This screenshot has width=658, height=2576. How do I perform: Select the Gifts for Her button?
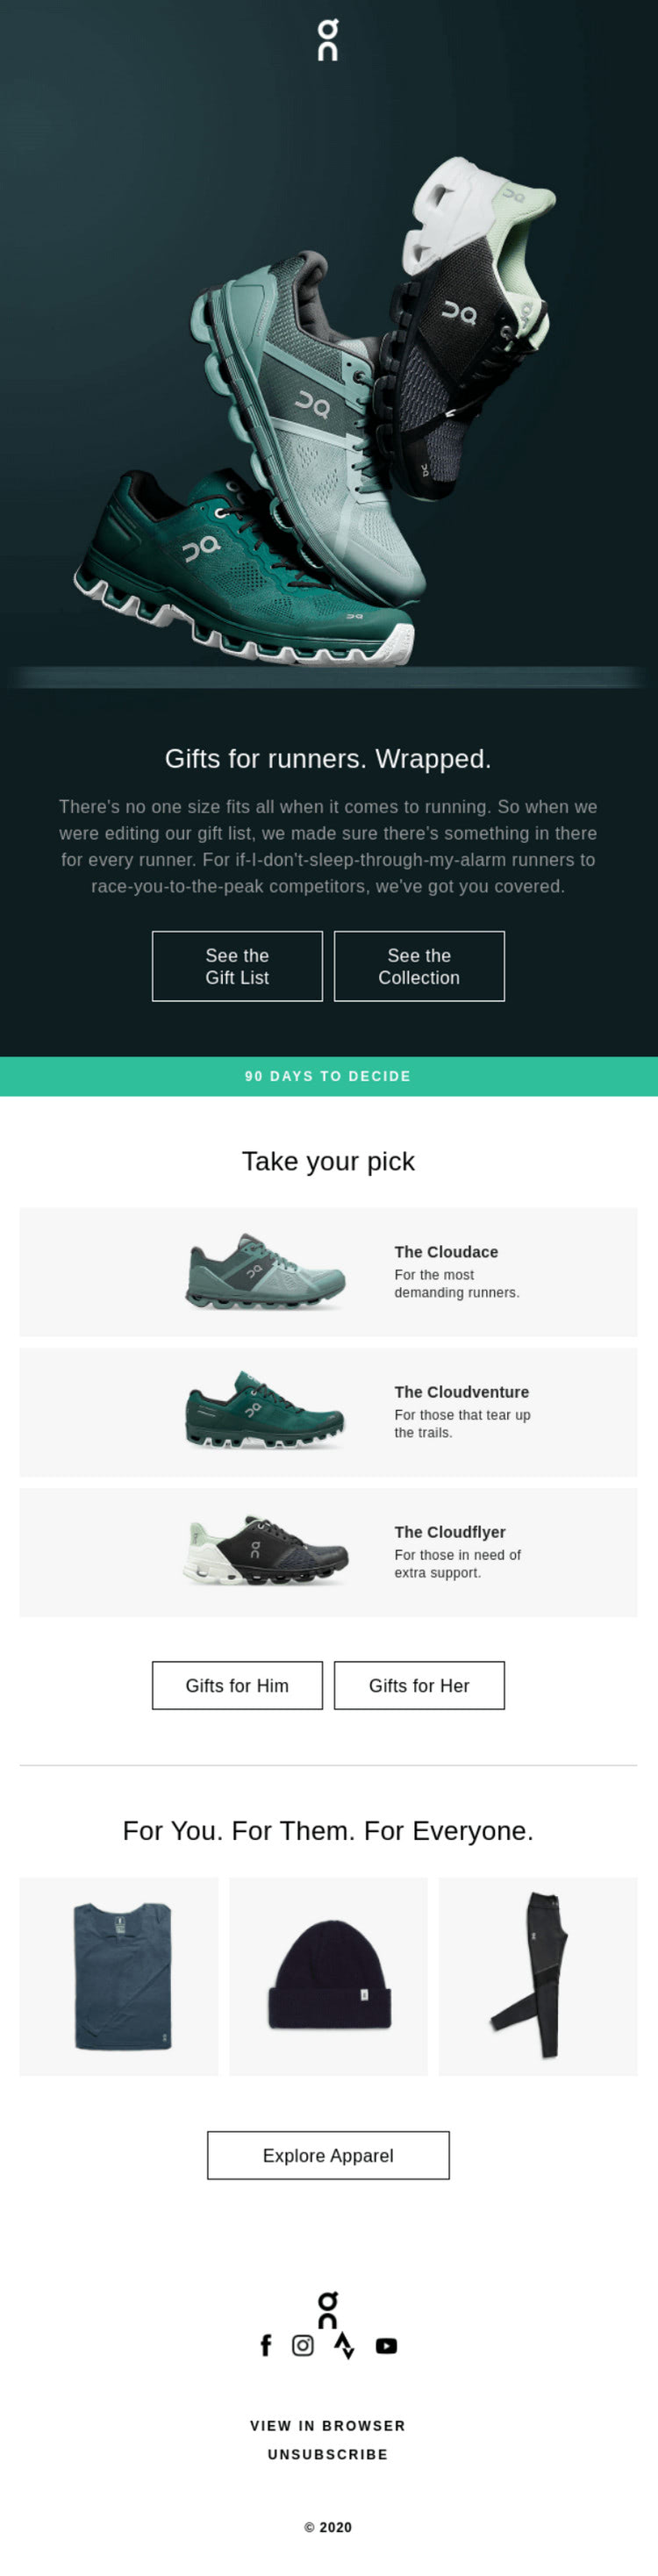[x=419, y=1685]
